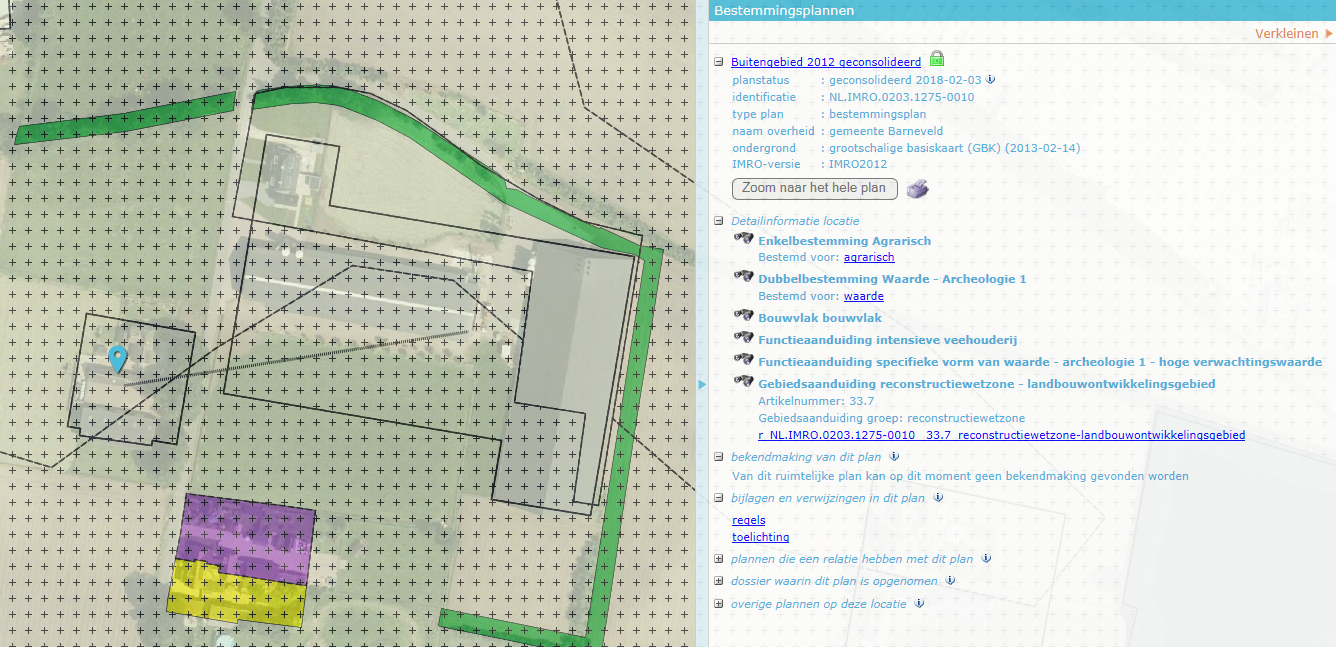Select Dubbelbestemming Waarde - Archeologie 1 heading
This screenshot has width=1336, height=647.
892,279
